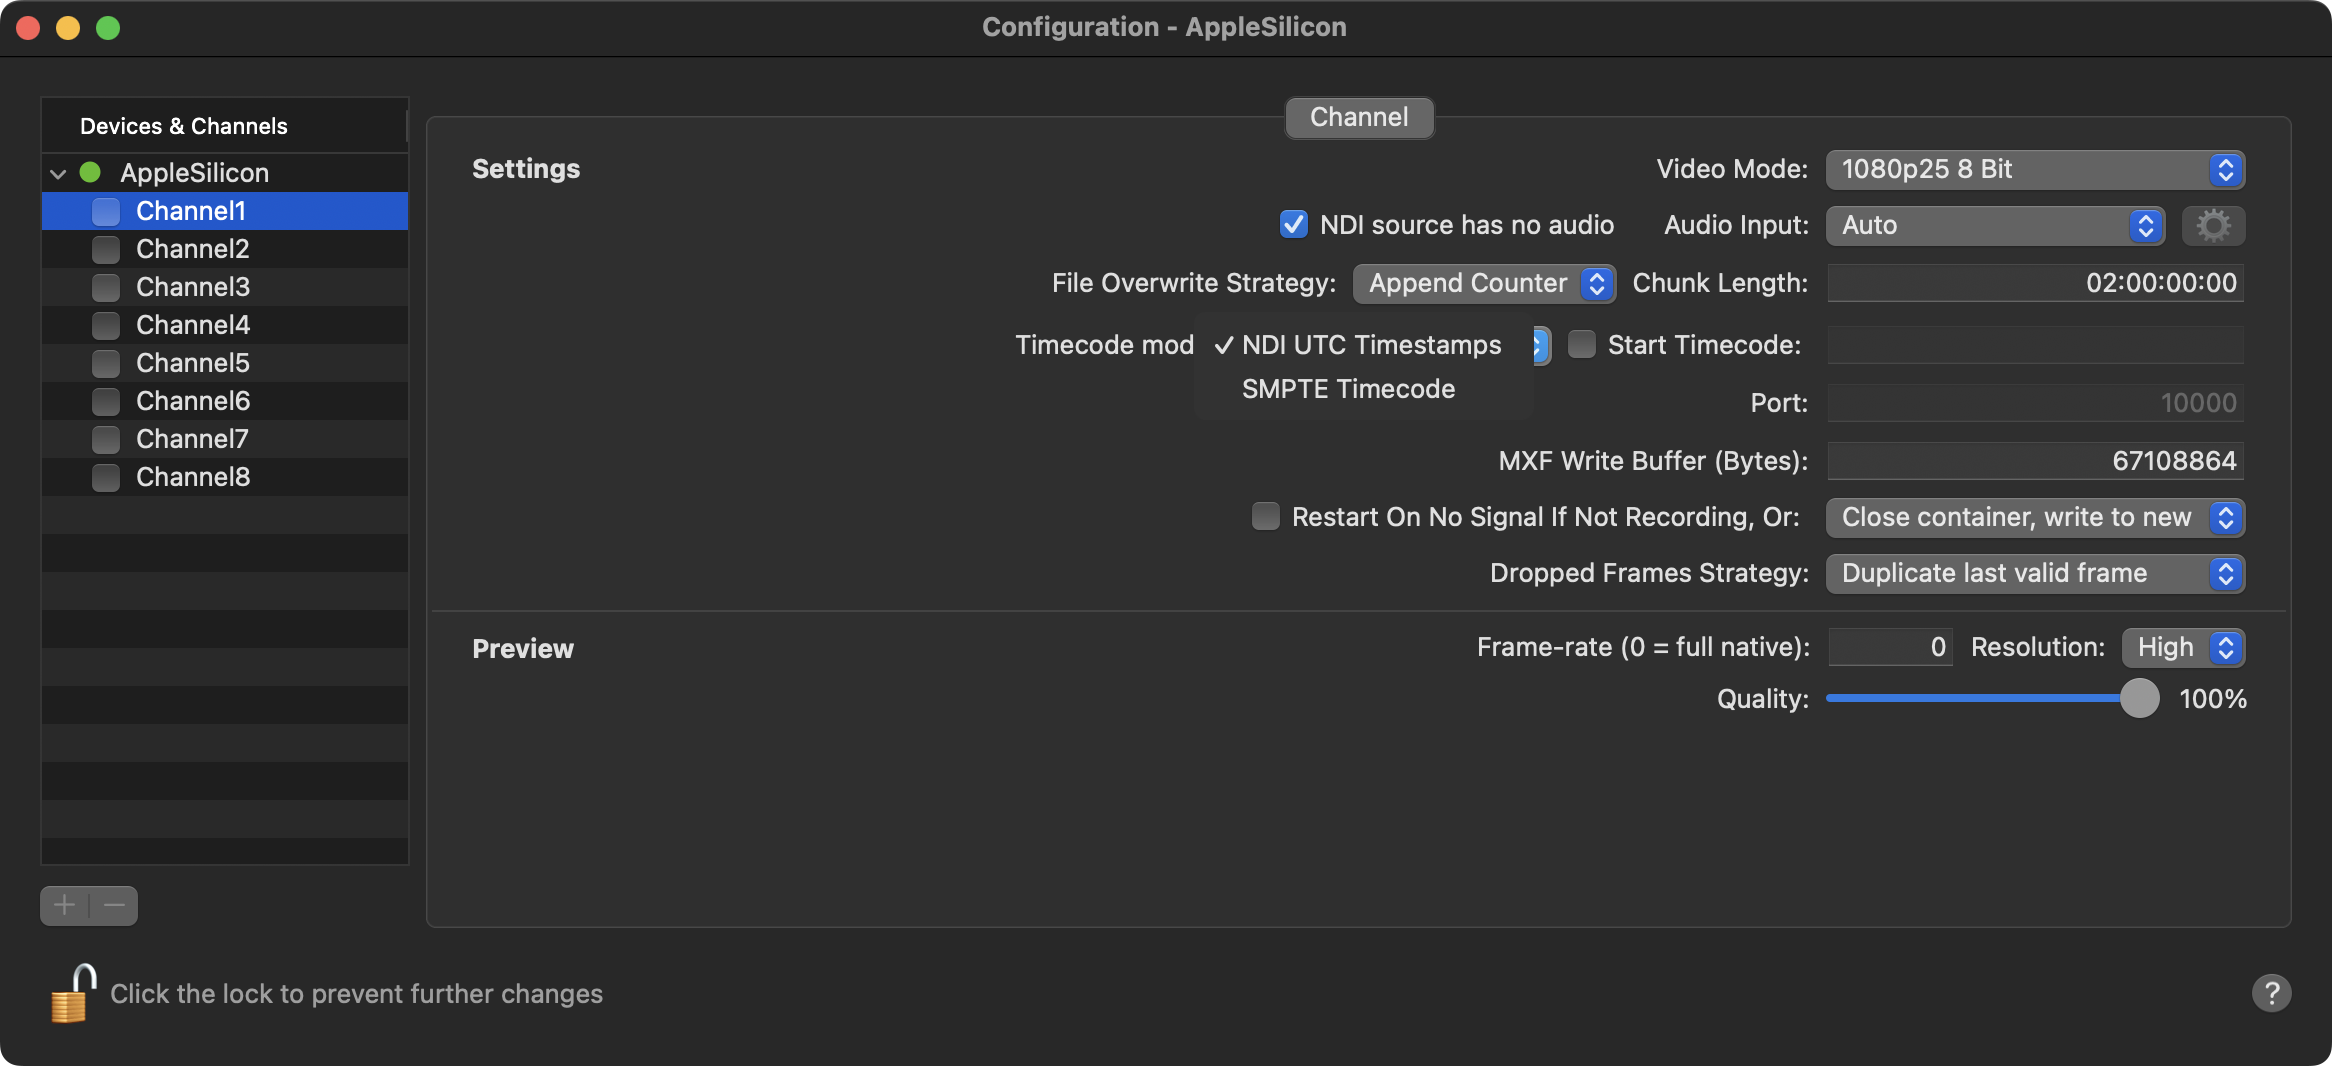The height and width of the screenshot is (1066, 2332).
Task: Open the Video Mode dropdown
Action: 2035,169
